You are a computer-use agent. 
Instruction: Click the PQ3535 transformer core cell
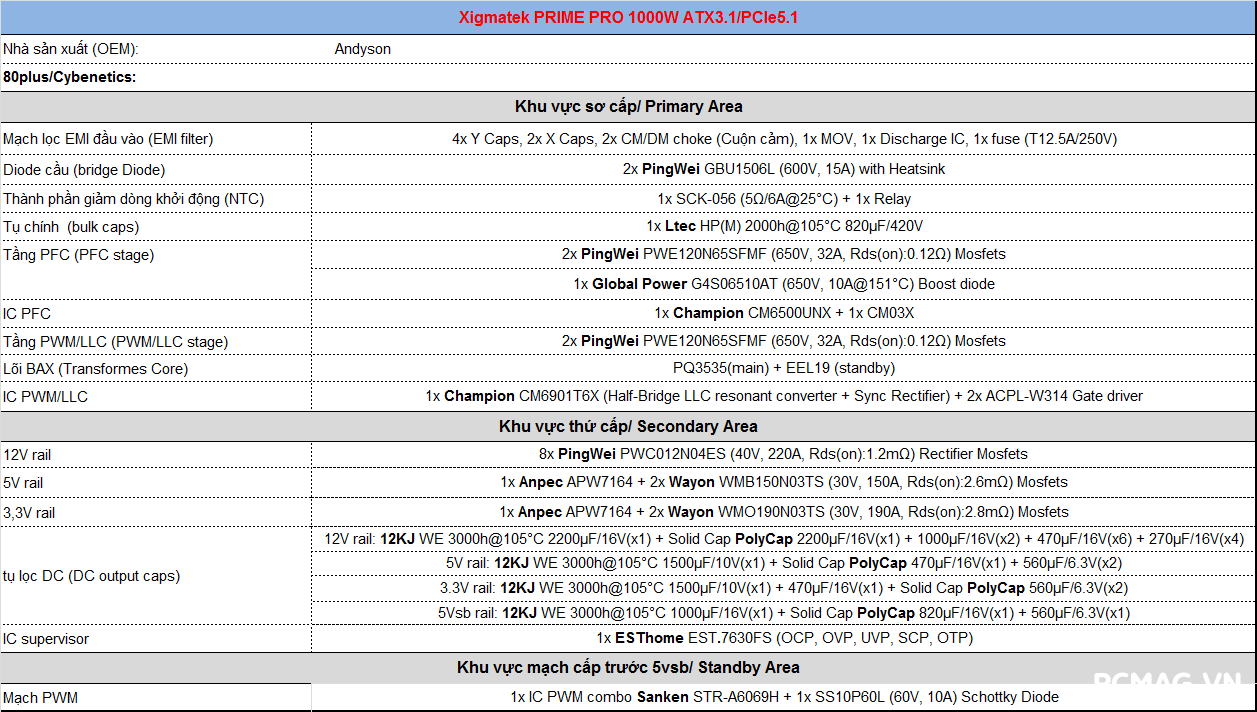(x=783, y=368)
